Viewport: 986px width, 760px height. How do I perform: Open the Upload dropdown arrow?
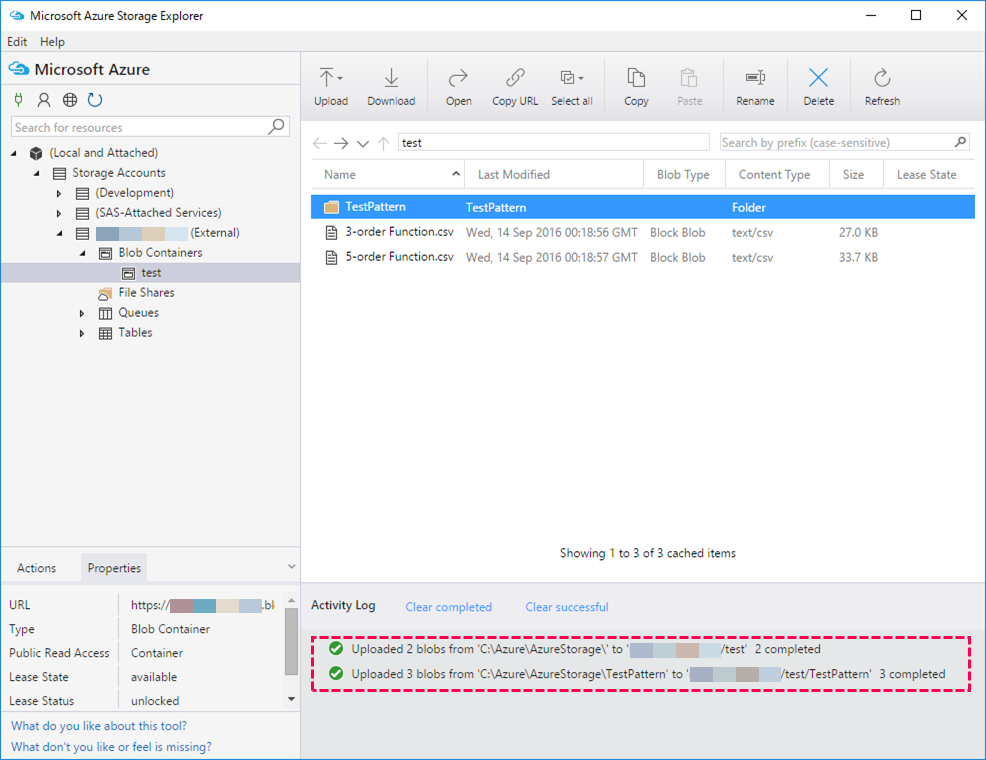340,79
